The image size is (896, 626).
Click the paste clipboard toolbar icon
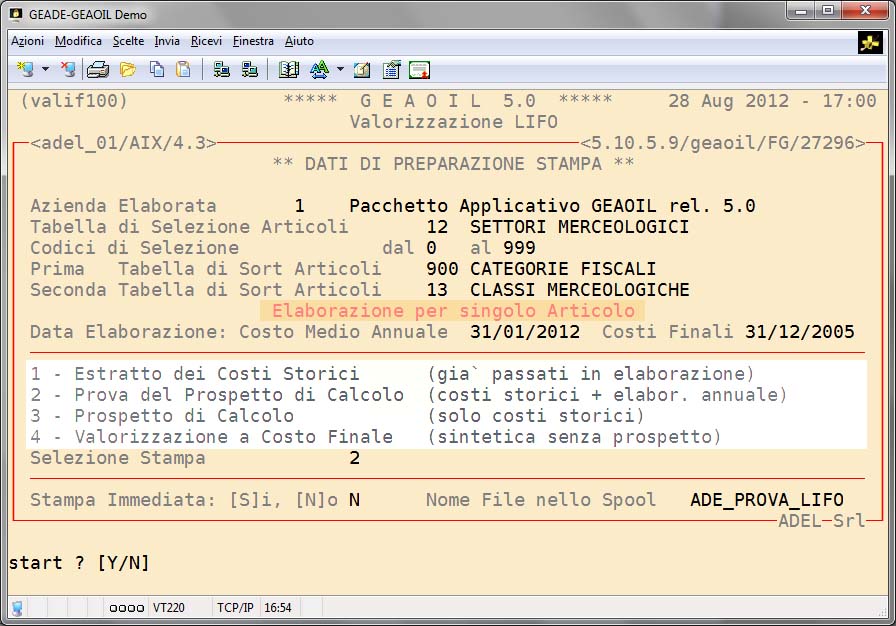(x=184, y=70)
